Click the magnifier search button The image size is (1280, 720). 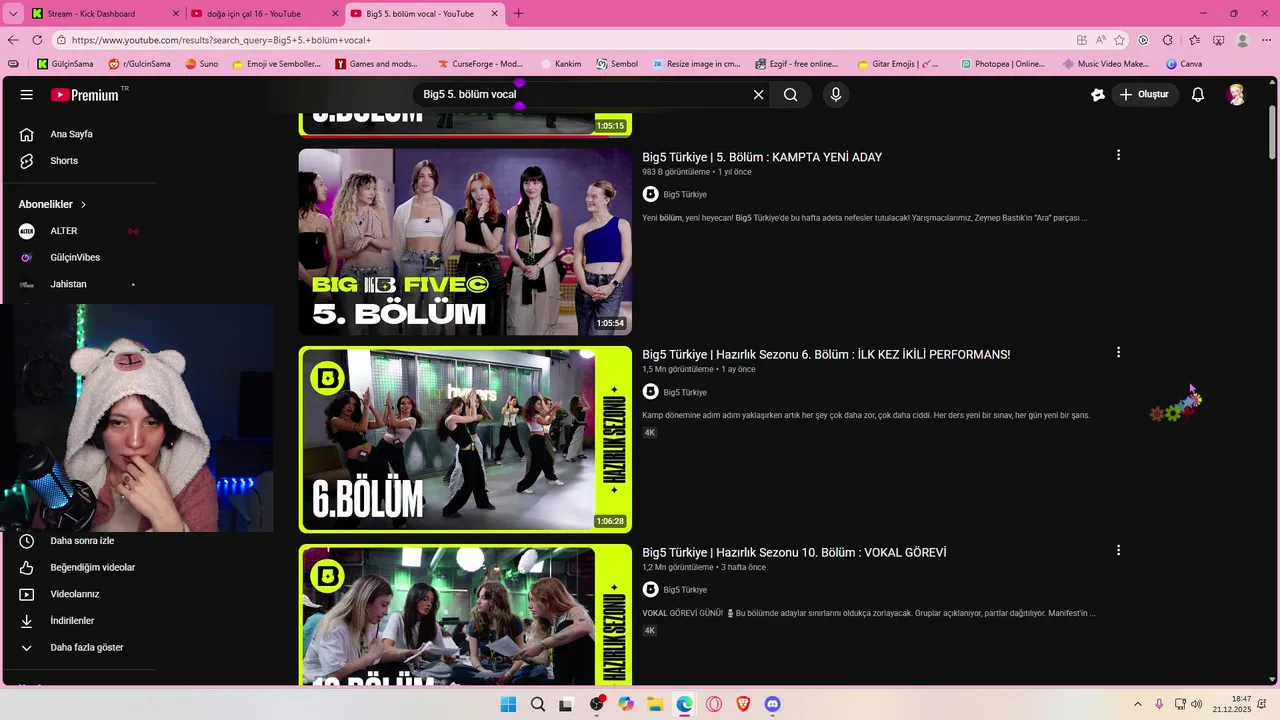[x=790, y=94]
